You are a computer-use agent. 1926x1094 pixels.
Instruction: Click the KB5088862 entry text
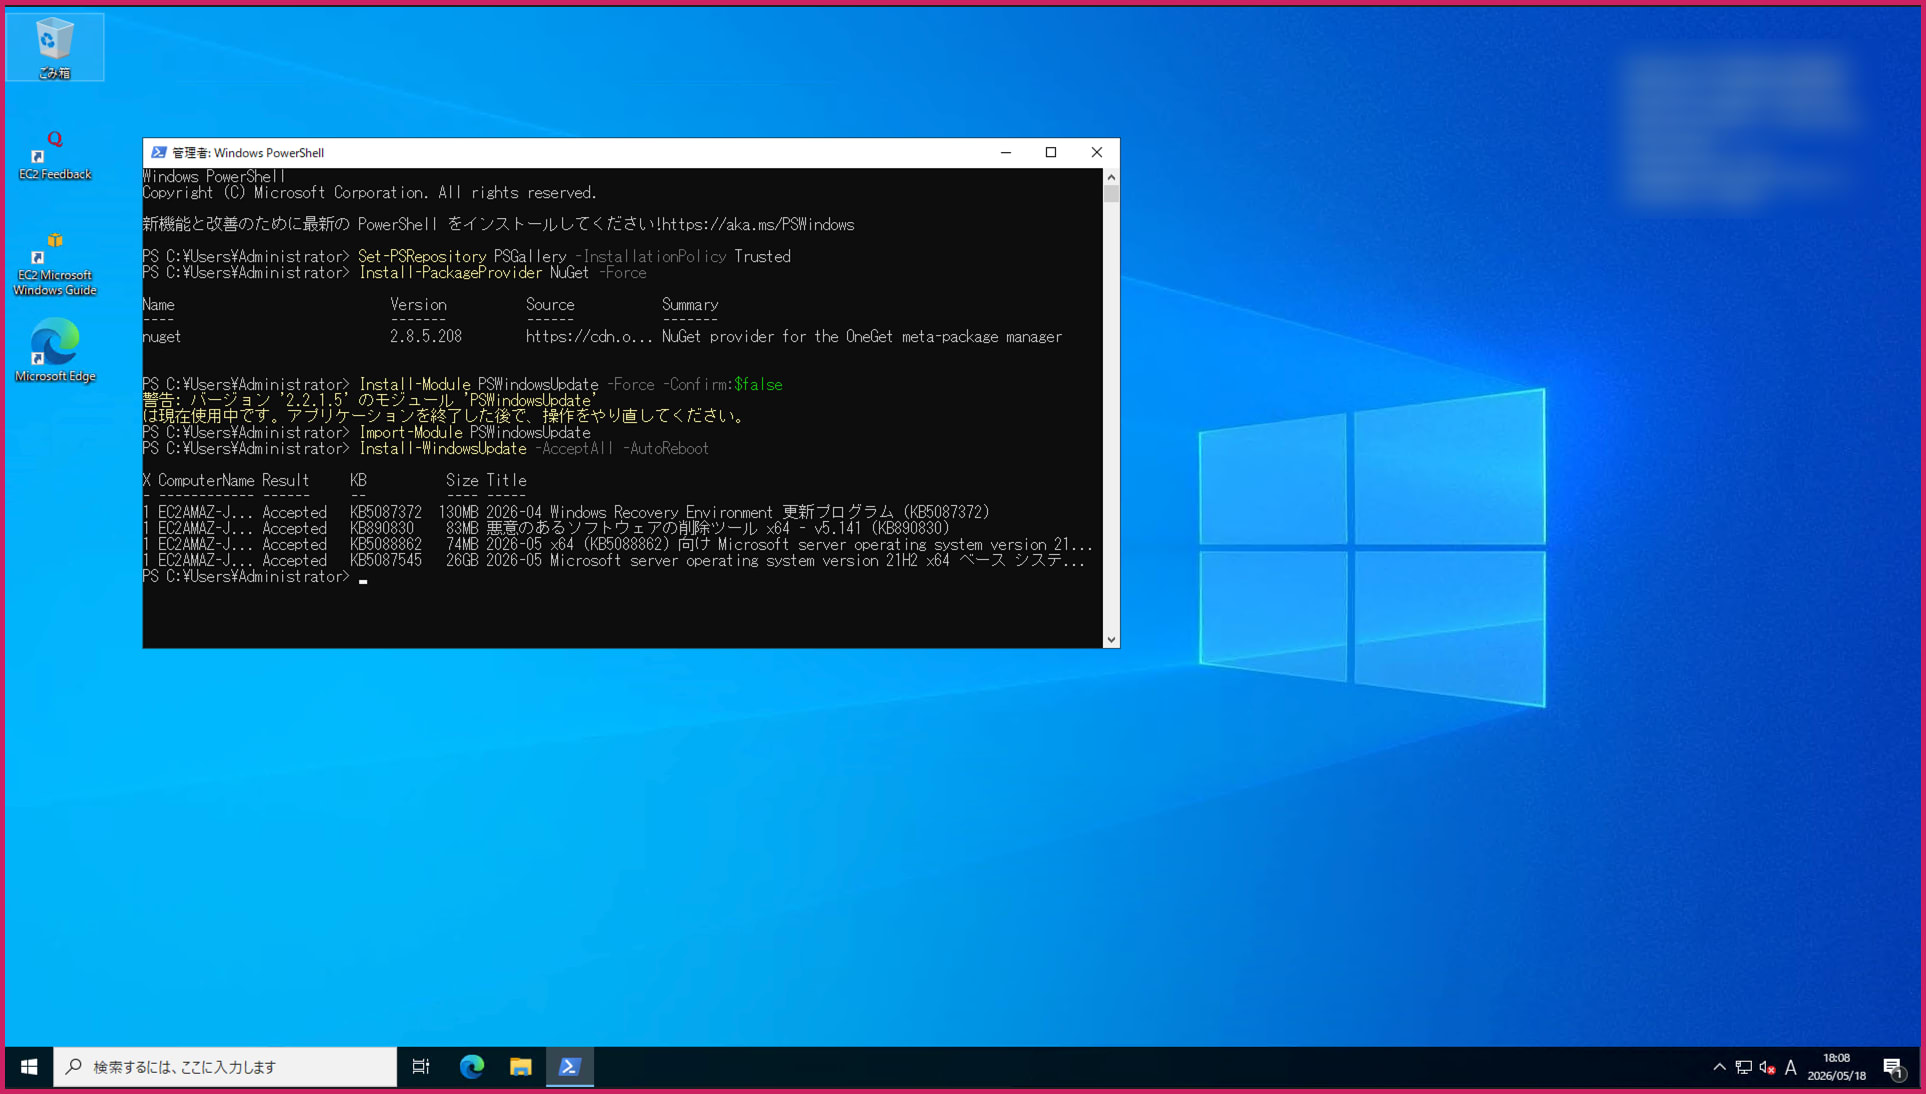[x=386, y=545]
